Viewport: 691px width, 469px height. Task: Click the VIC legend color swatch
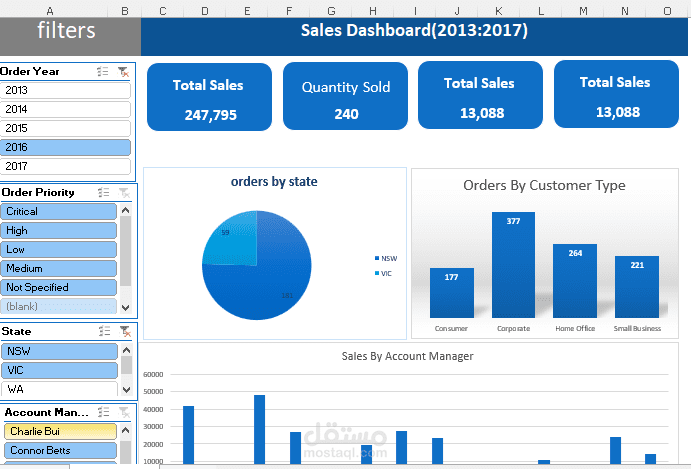pyautogui.click(x=376, y=273)
